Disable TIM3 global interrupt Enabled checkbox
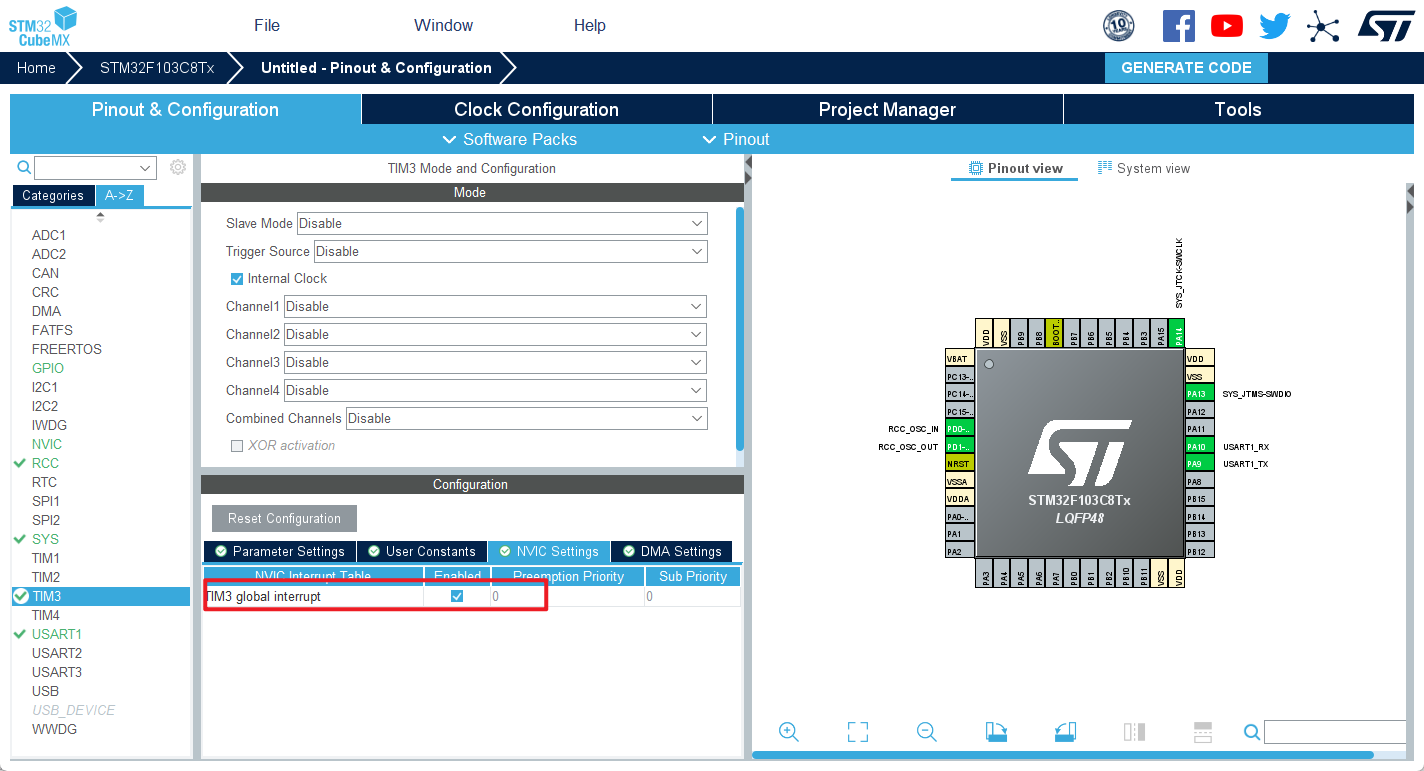Image resolution: width=1424 pixels, height=771 pixels. pos(457,595)
